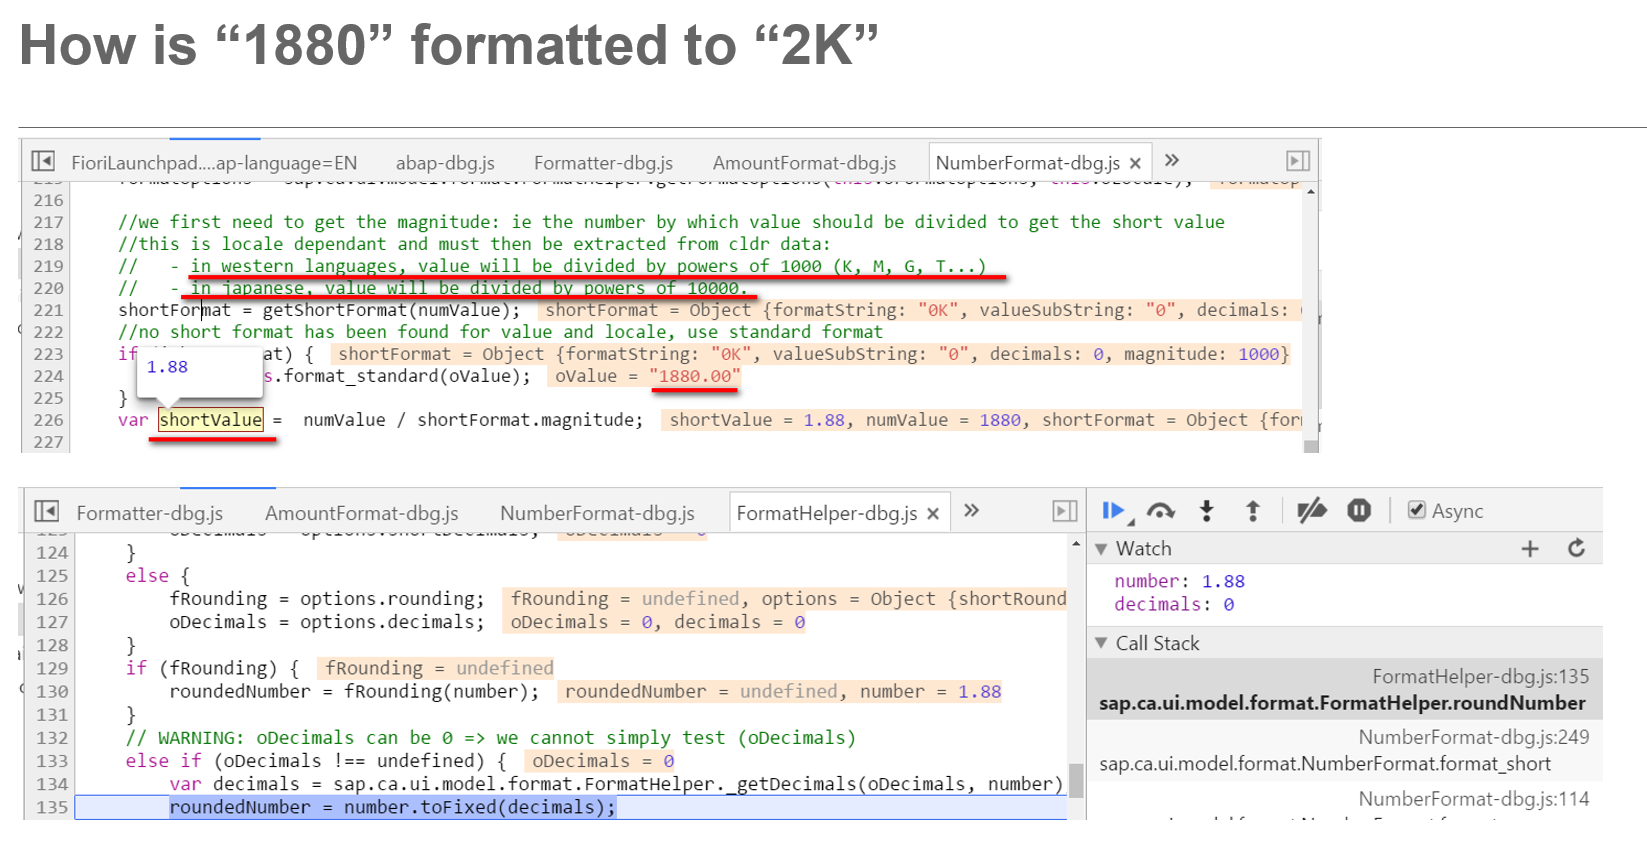Click line number 130 in lower gutter

point(52,691)
